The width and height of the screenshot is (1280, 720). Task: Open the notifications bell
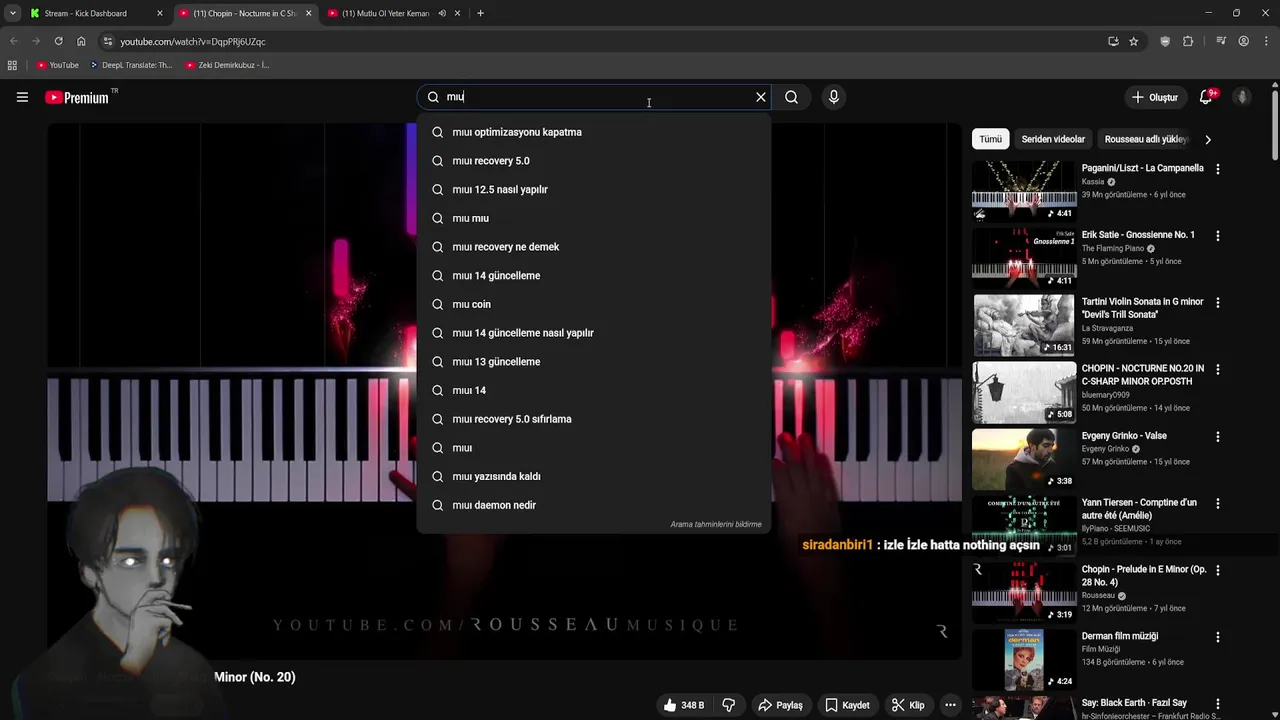click(1207, 97)
